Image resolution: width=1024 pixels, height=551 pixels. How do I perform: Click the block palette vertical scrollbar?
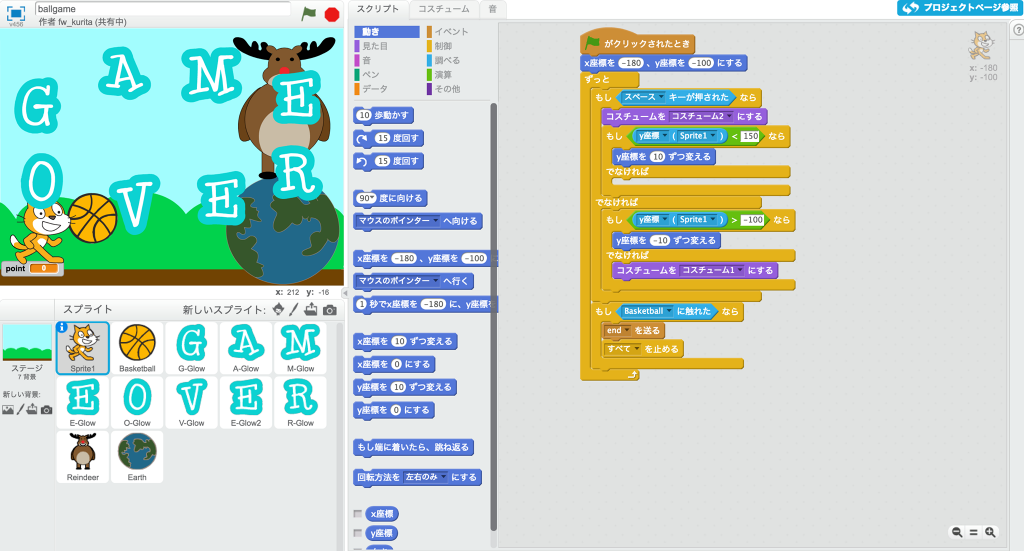pyautogui.click(x=494, y=317)
